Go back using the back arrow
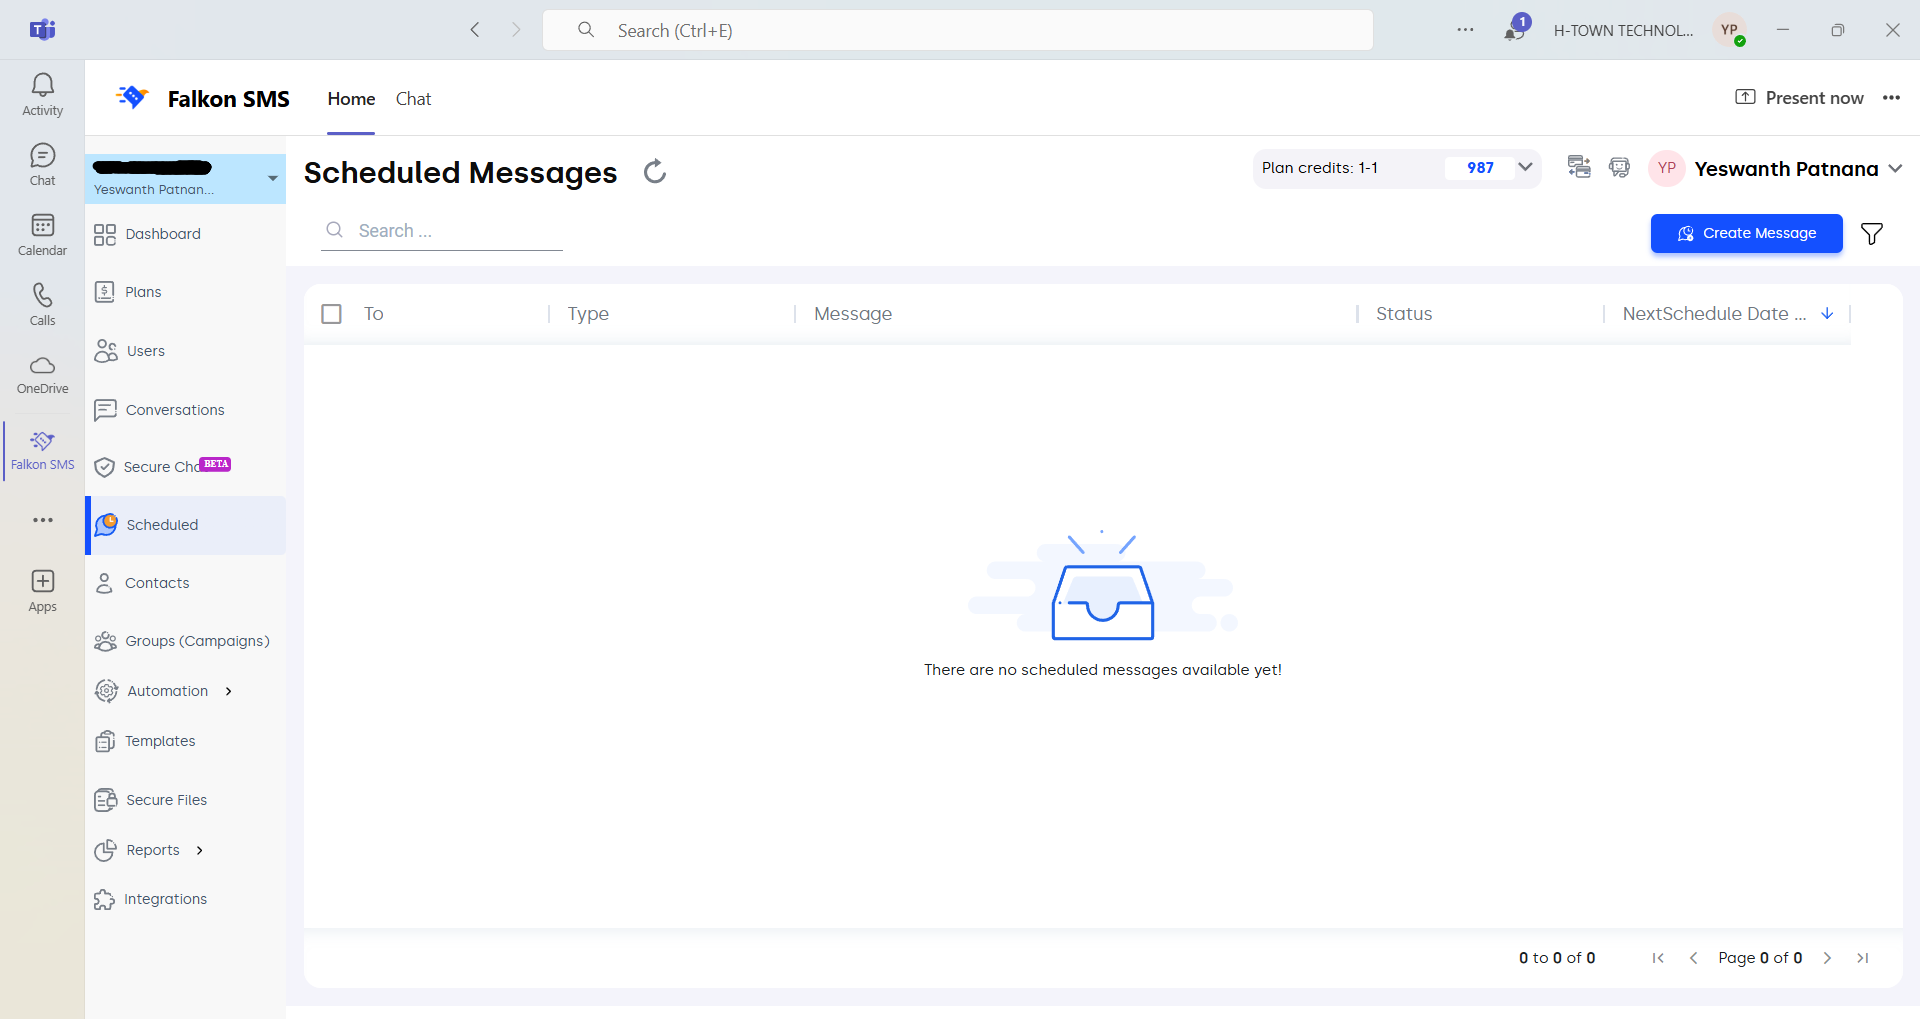 coord(475,30)
